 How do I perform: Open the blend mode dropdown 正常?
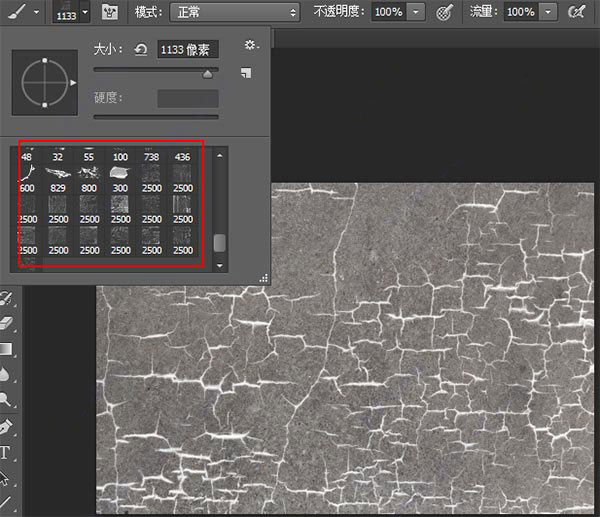[235, 12]
